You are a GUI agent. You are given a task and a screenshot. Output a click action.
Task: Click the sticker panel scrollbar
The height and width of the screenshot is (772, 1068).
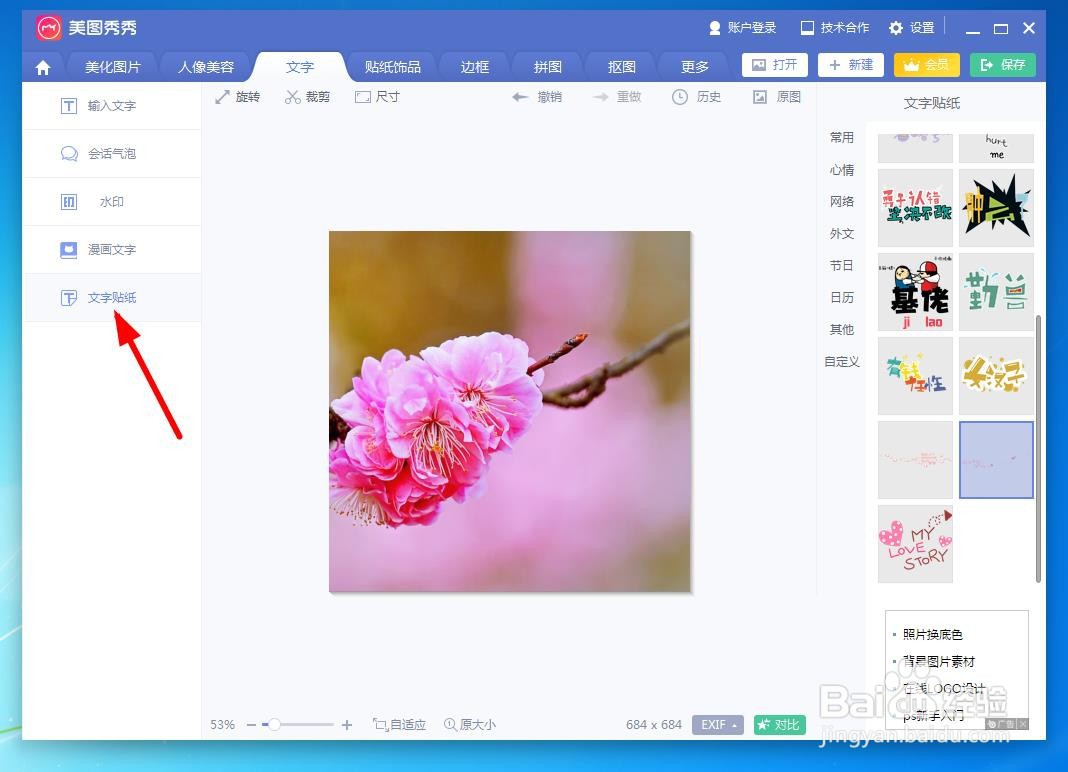point(1038,448)
